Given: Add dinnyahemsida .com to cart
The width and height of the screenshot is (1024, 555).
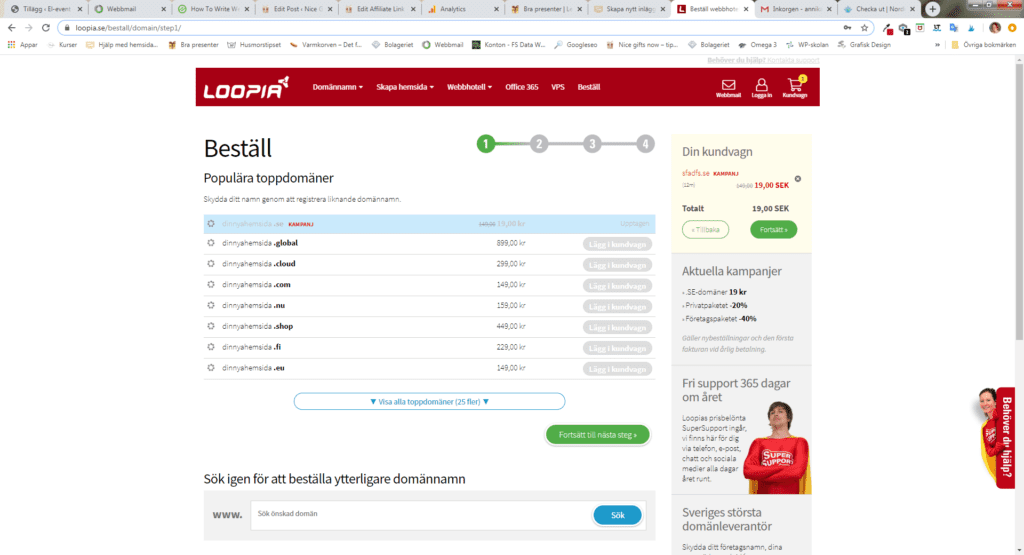Looking at the screenshot, I should (x=617, y=286).
